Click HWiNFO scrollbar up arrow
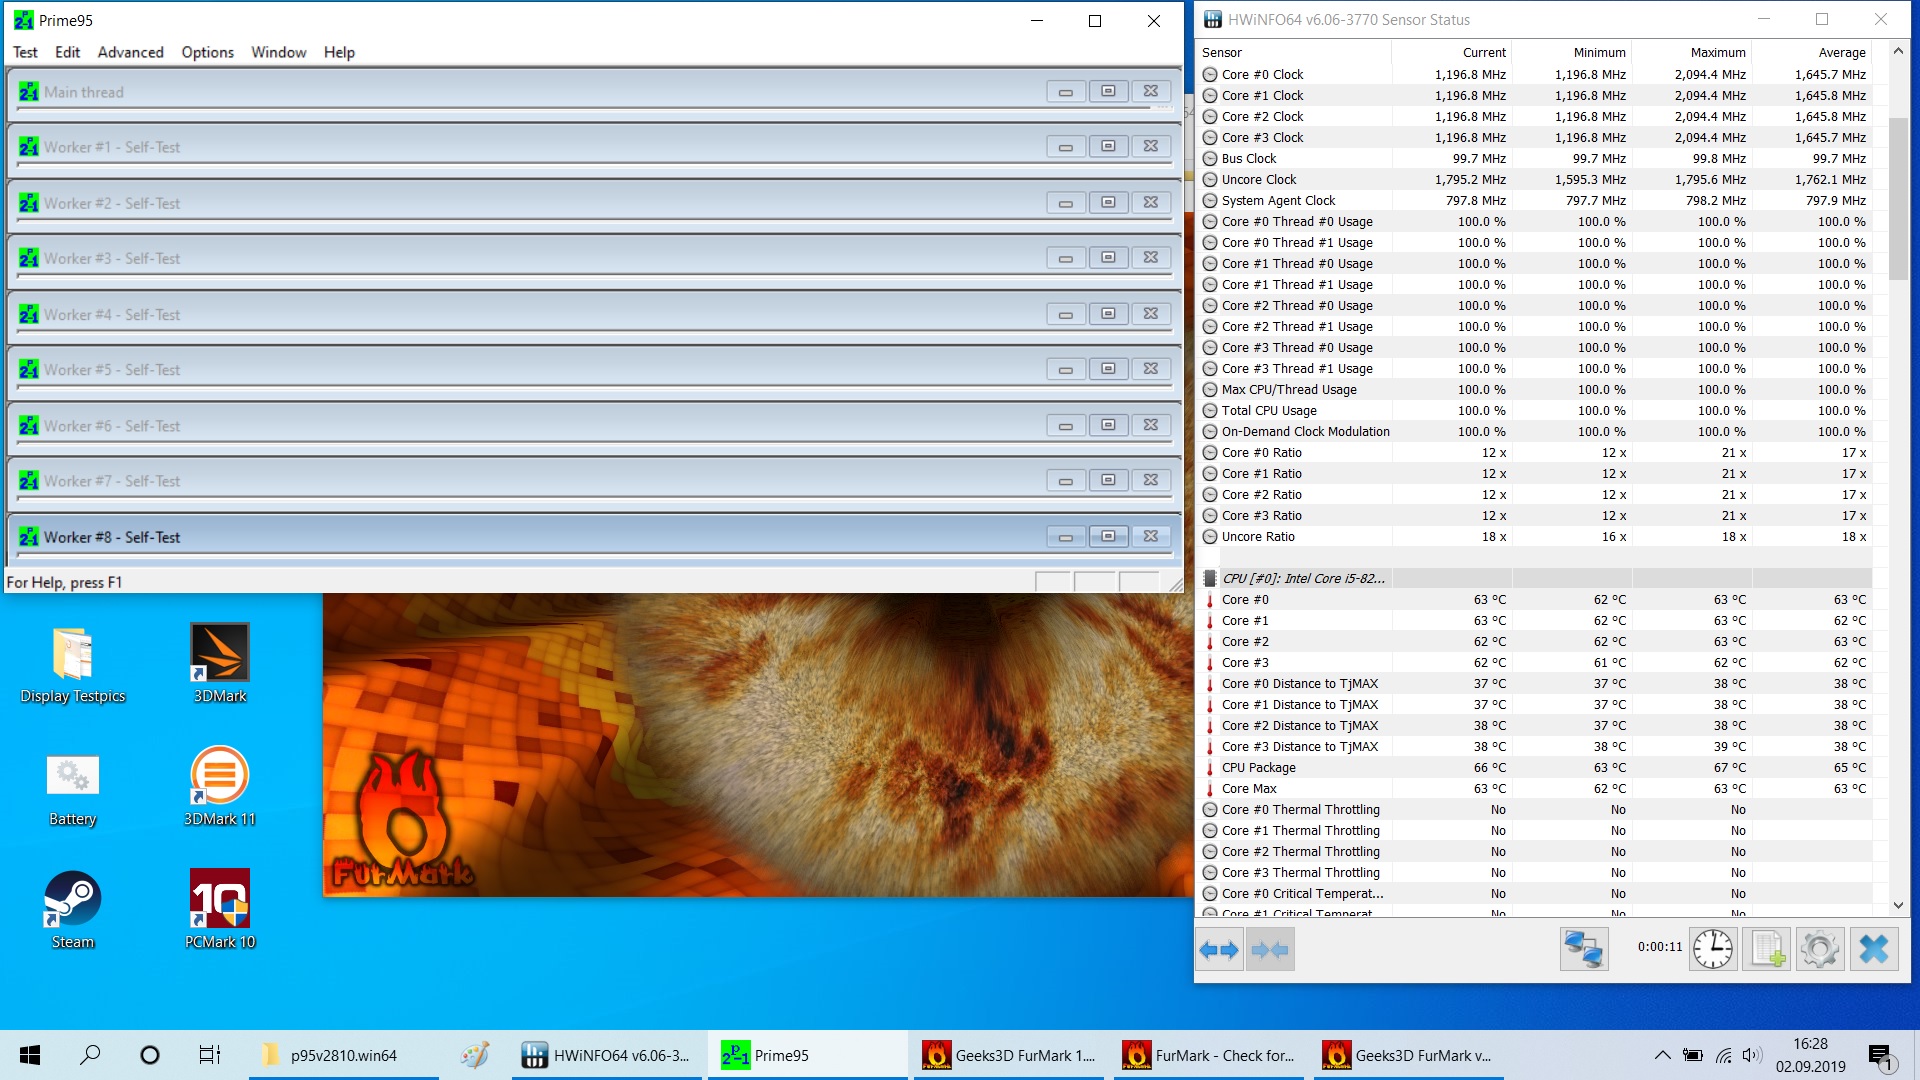The width and height of the screenshot is (1920, 1080). pyautogui.click(x=1898, y=51)
